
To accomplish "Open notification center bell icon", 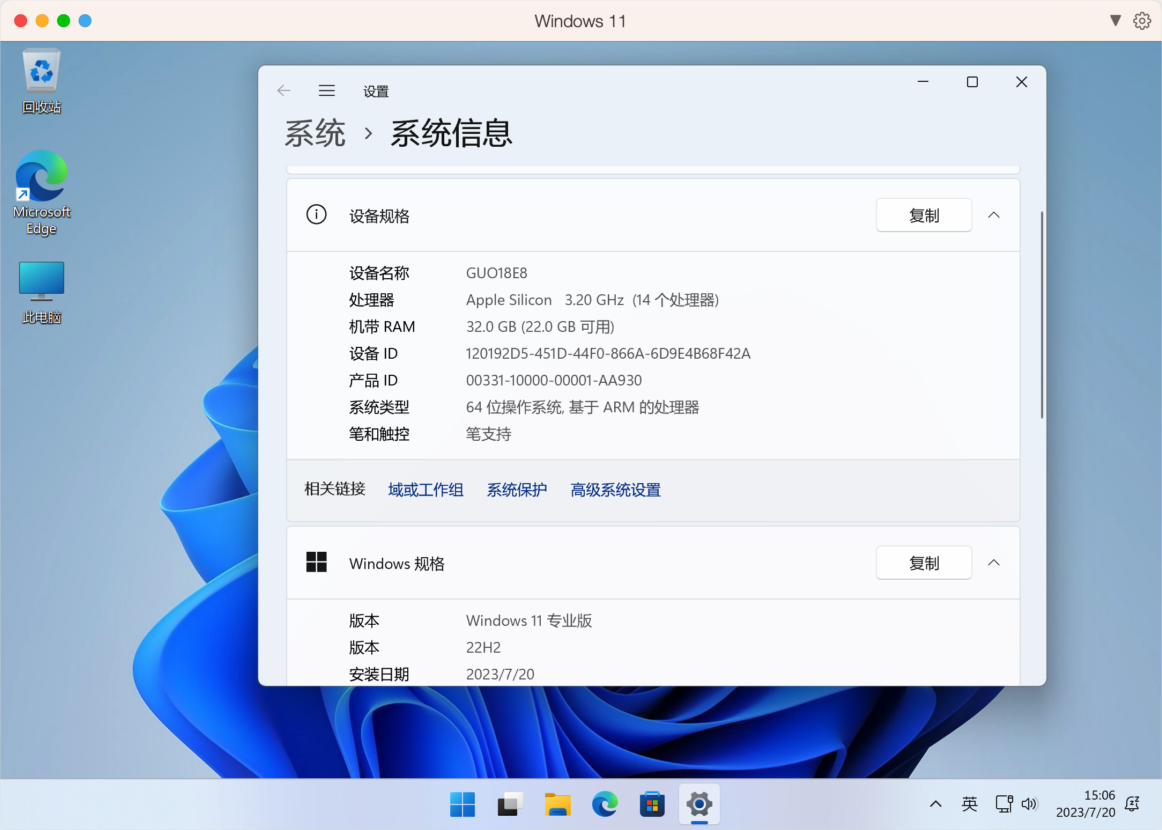I will (1132, 804).
